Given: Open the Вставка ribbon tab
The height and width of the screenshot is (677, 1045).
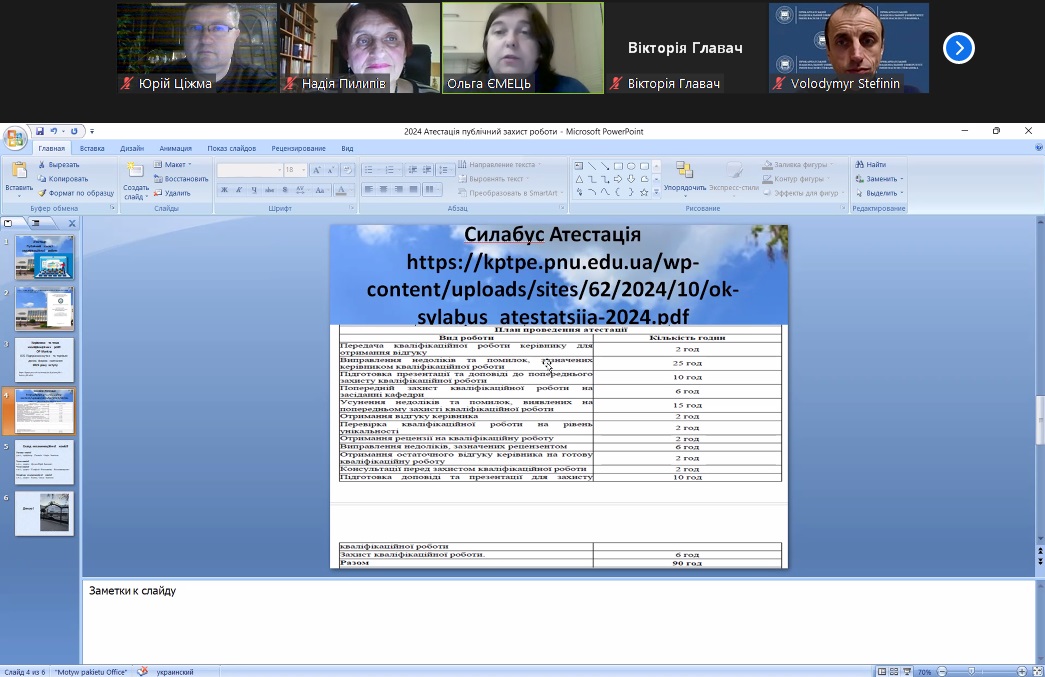Looking at the screenshot, I should click(x=92, y=149).
